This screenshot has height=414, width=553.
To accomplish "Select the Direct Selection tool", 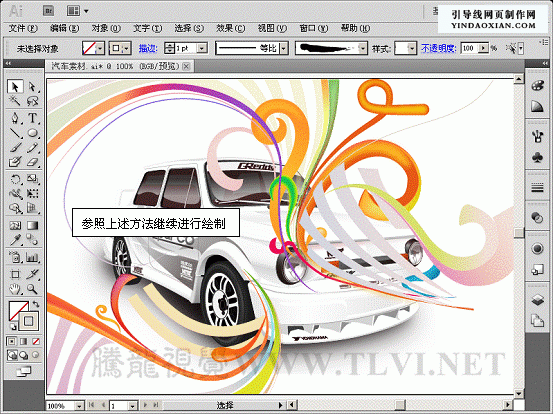I will click(32, 86).
